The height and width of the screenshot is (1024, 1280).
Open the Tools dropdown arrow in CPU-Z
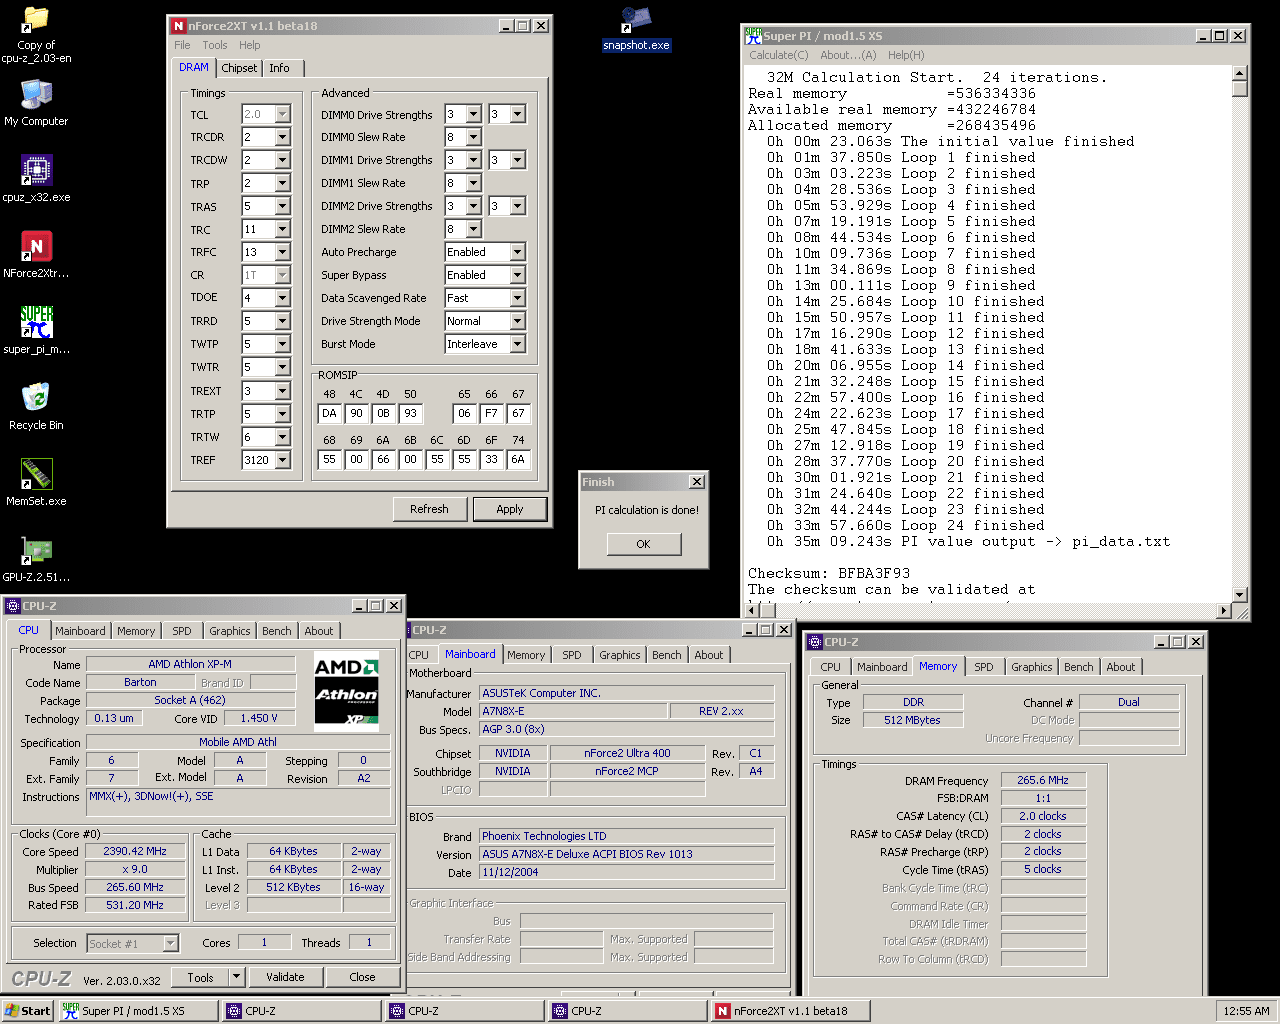(x=237, y=977)
